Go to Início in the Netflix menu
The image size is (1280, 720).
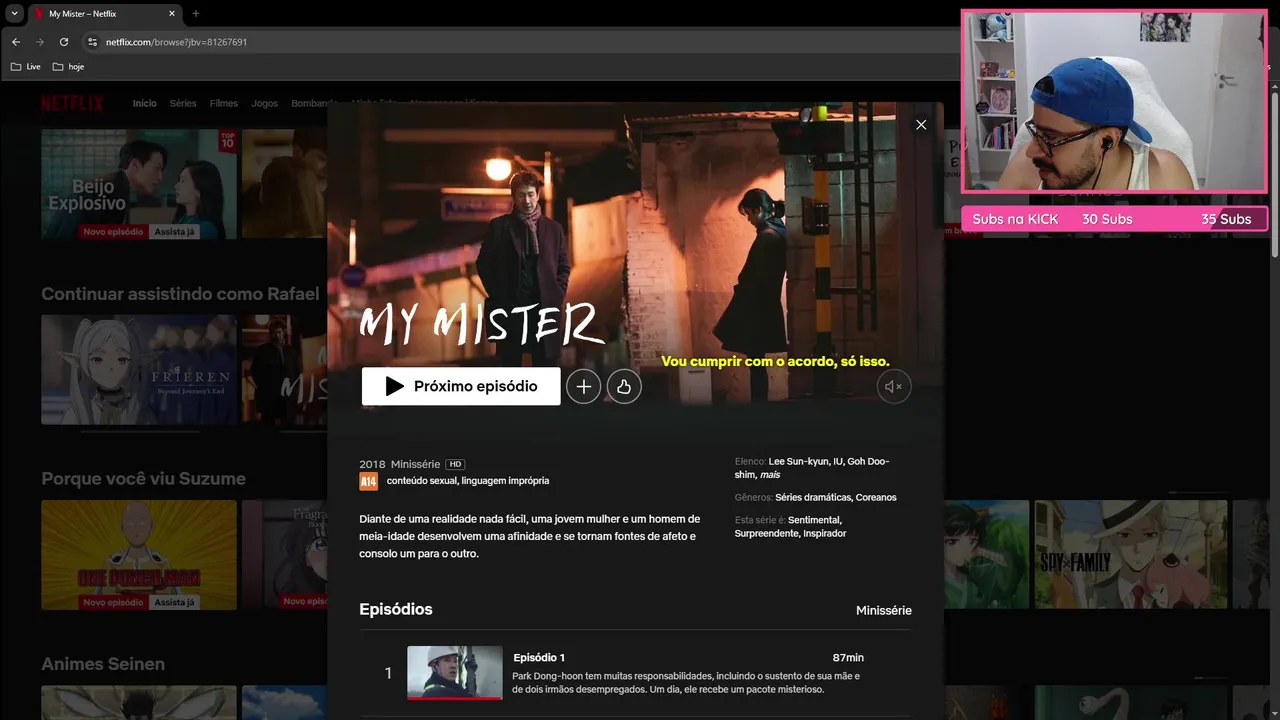point(145,104)
